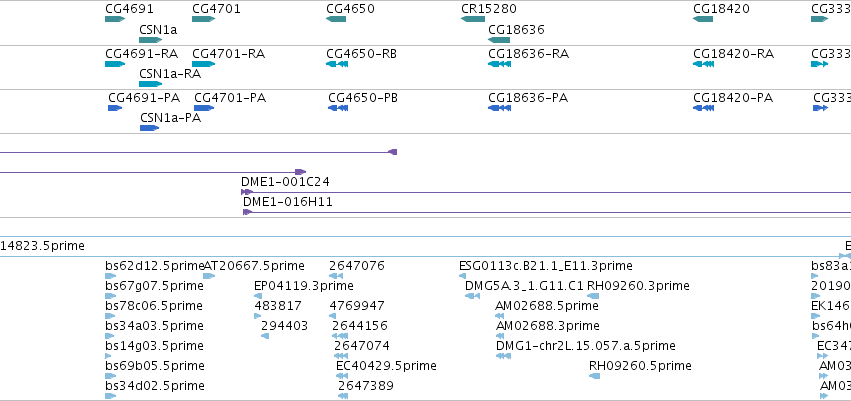Select the 294403 feature arrow

point(265,336)
